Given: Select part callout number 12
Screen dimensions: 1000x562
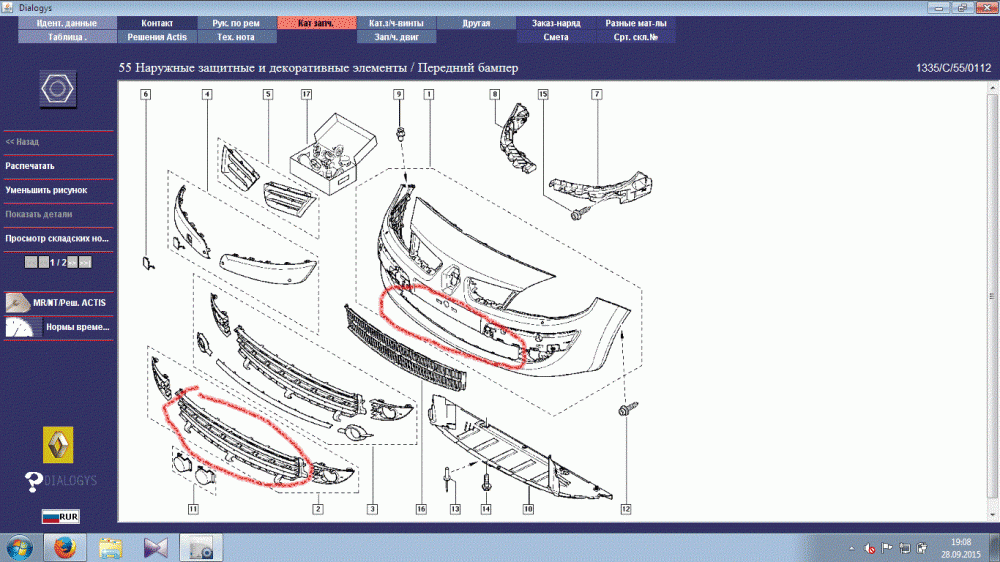Looking at the screenshot, I should click(x=626, y=509).
